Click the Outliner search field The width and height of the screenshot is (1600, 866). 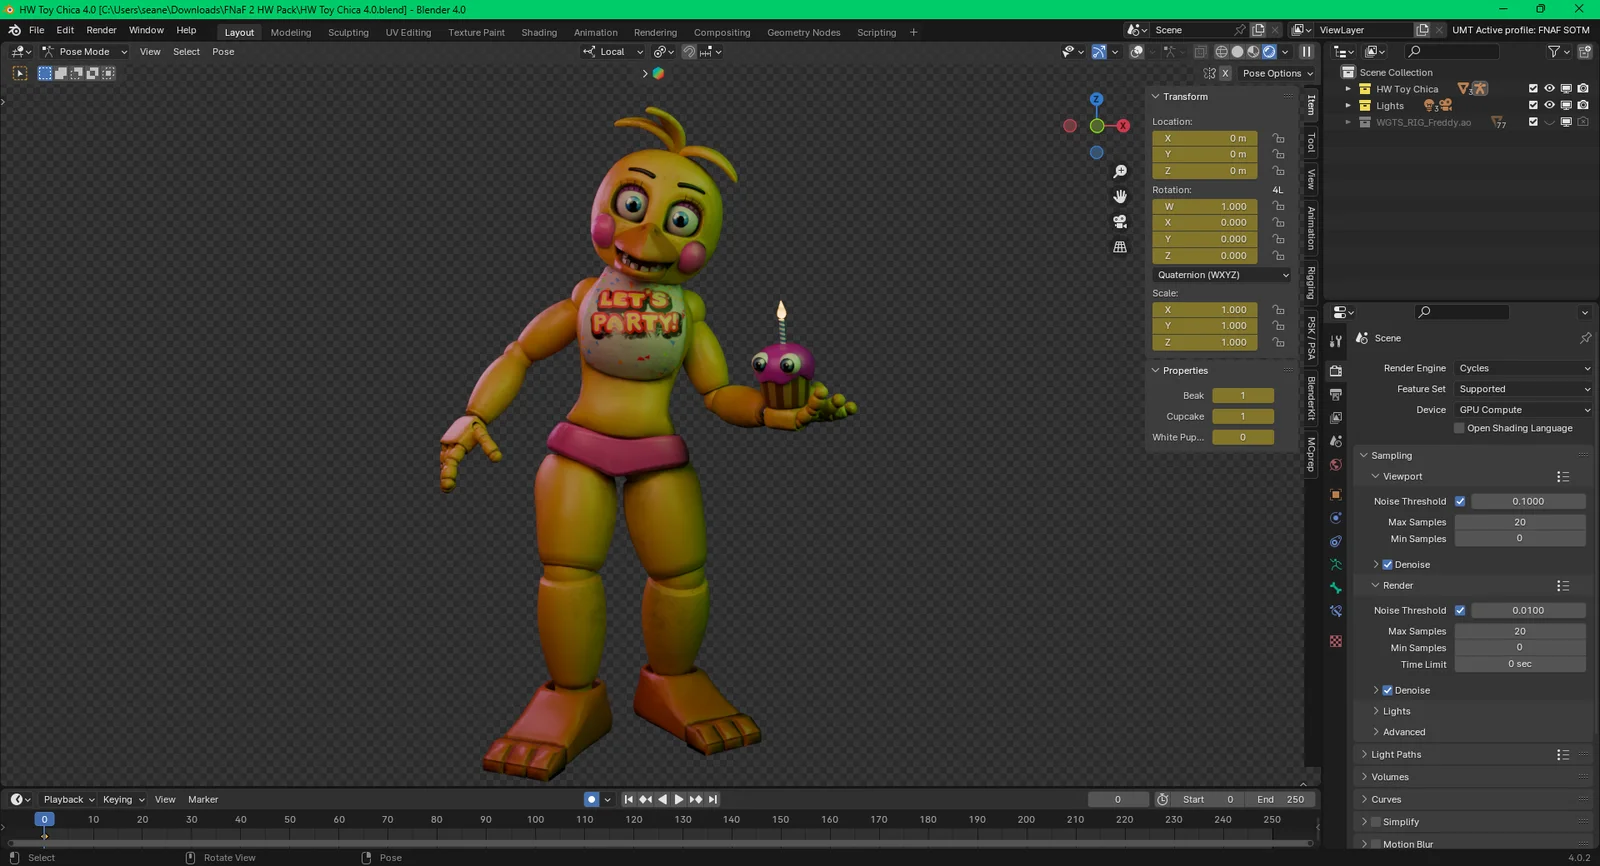coord(1452,52)
